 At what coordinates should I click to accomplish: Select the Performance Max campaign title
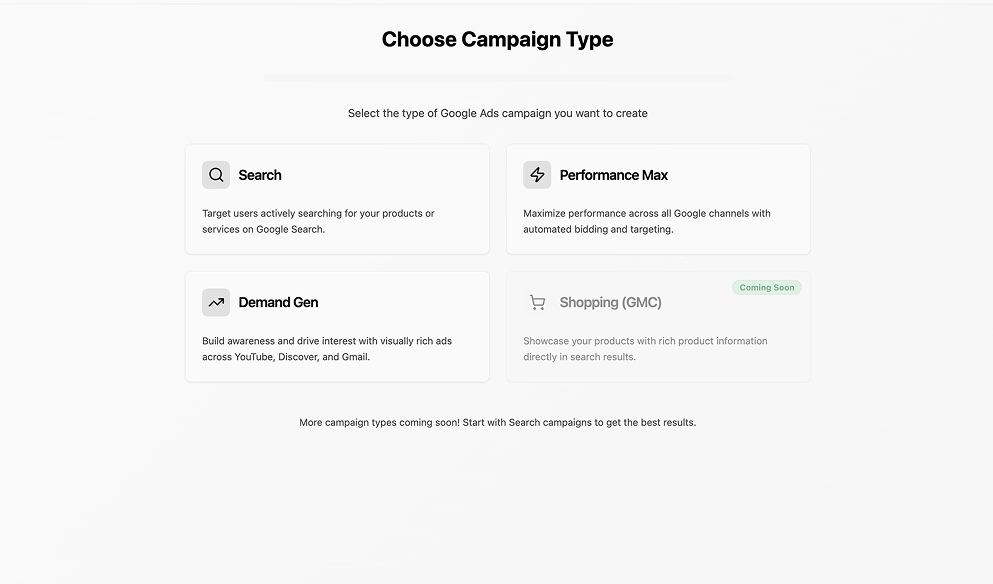pyautogui.click(x=613, y=175)
